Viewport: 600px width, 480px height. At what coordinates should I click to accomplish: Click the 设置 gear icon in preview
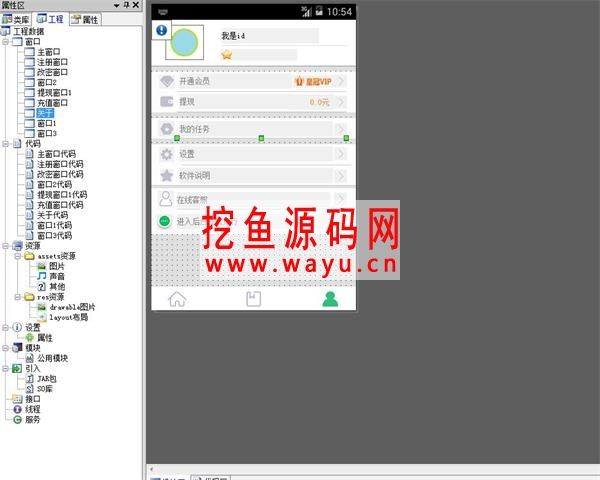pos(166,154)
